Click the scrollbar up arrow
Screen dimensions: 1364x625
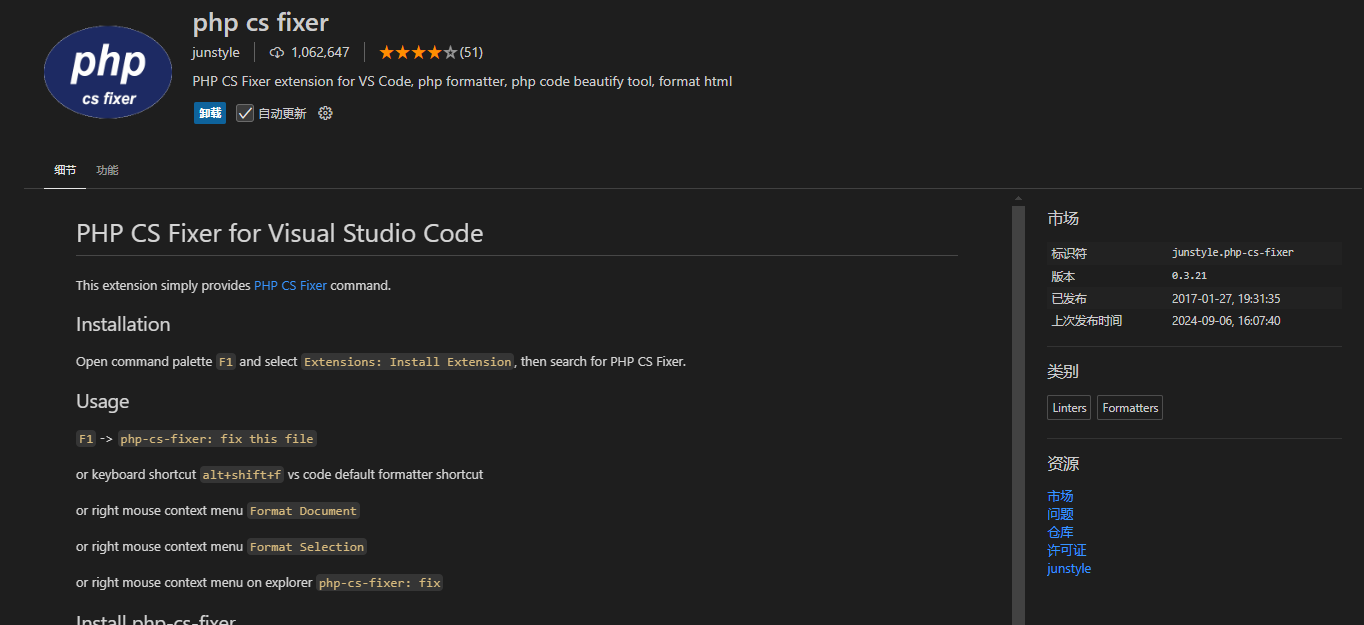coord(1018,198)
